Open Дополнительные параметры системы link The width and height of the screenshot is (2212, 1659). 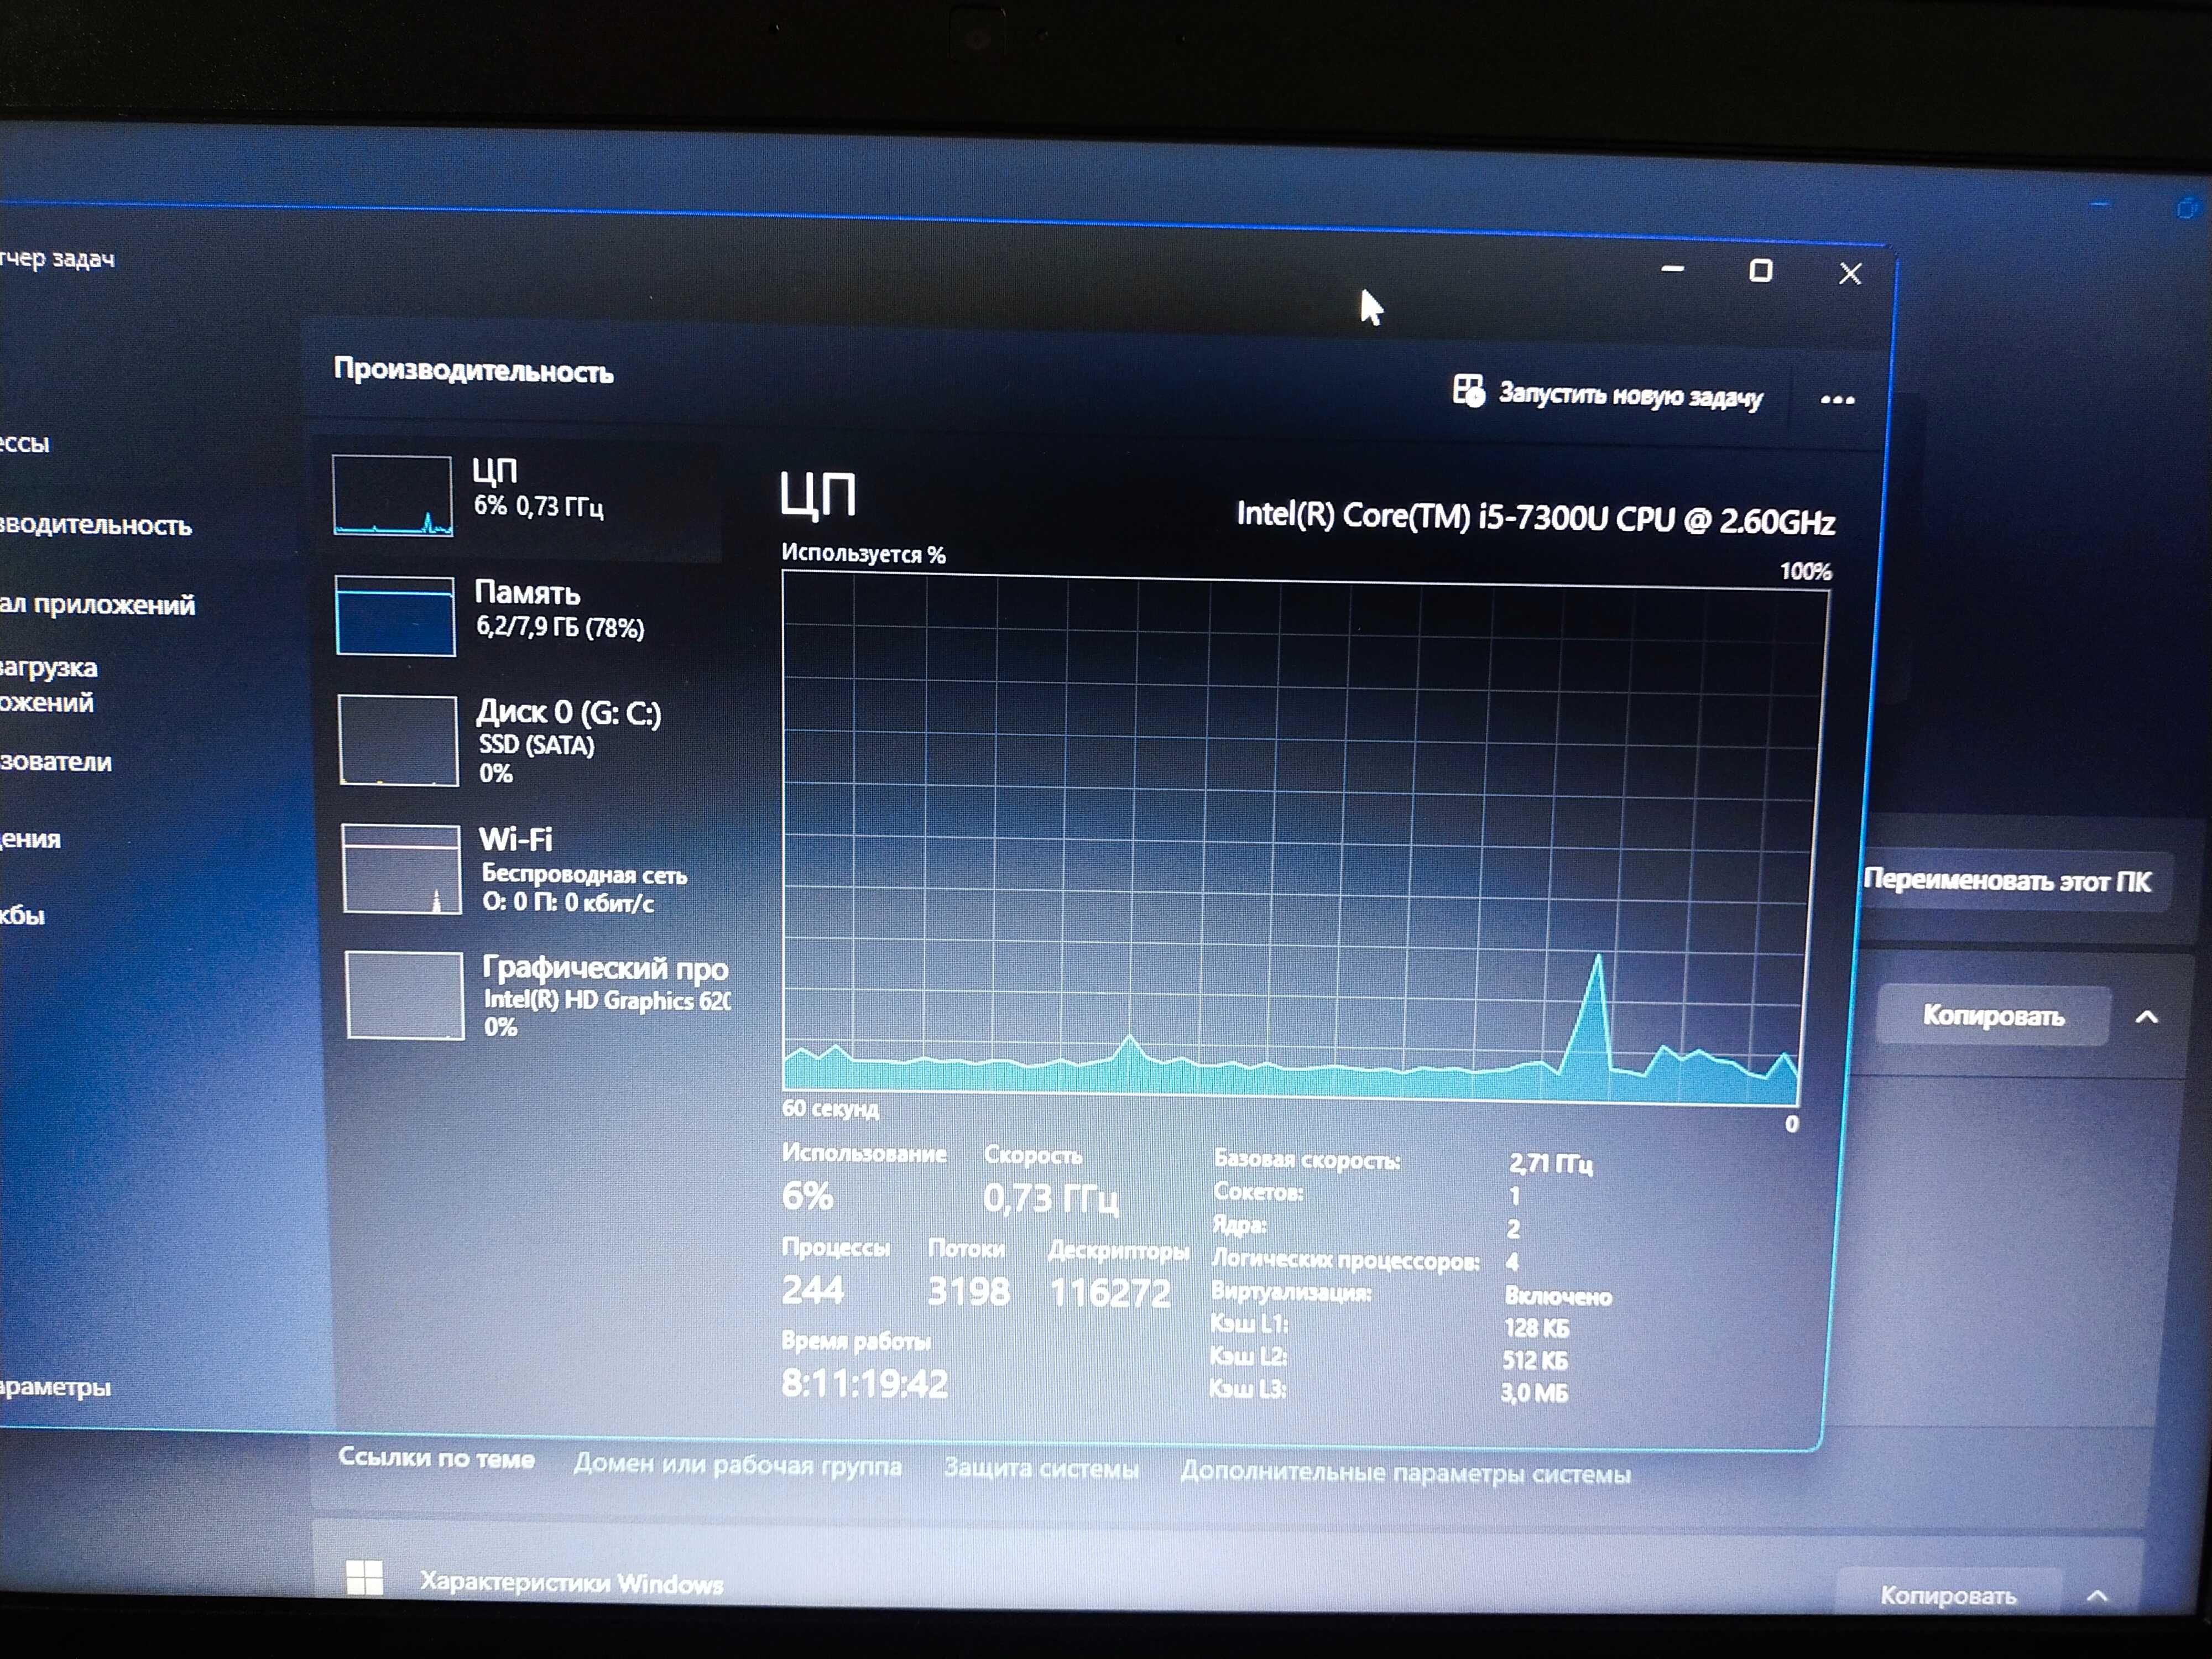click(x=1405, y=1473)
